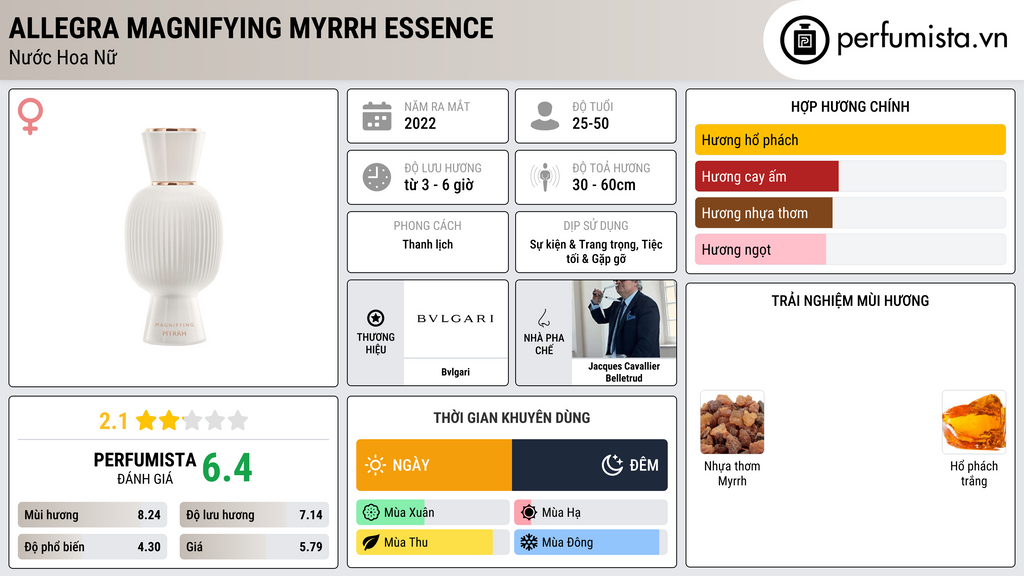
Task: Click the leaf icon for Mùa Thu
Action: [x=371, y=543]
